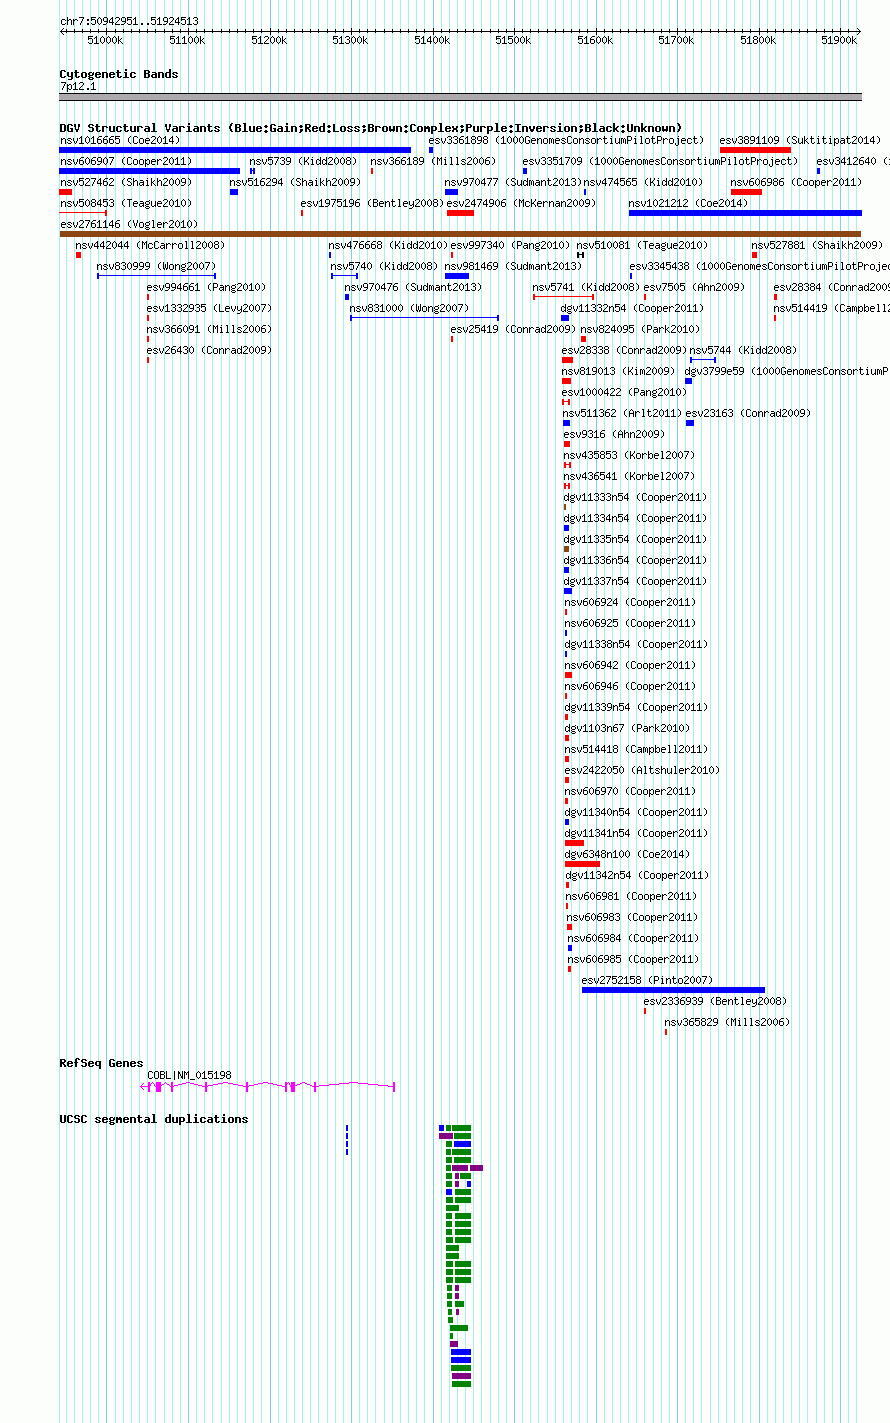Select the long blue nsv1016665 gain bar

click(x=235, y=150)
